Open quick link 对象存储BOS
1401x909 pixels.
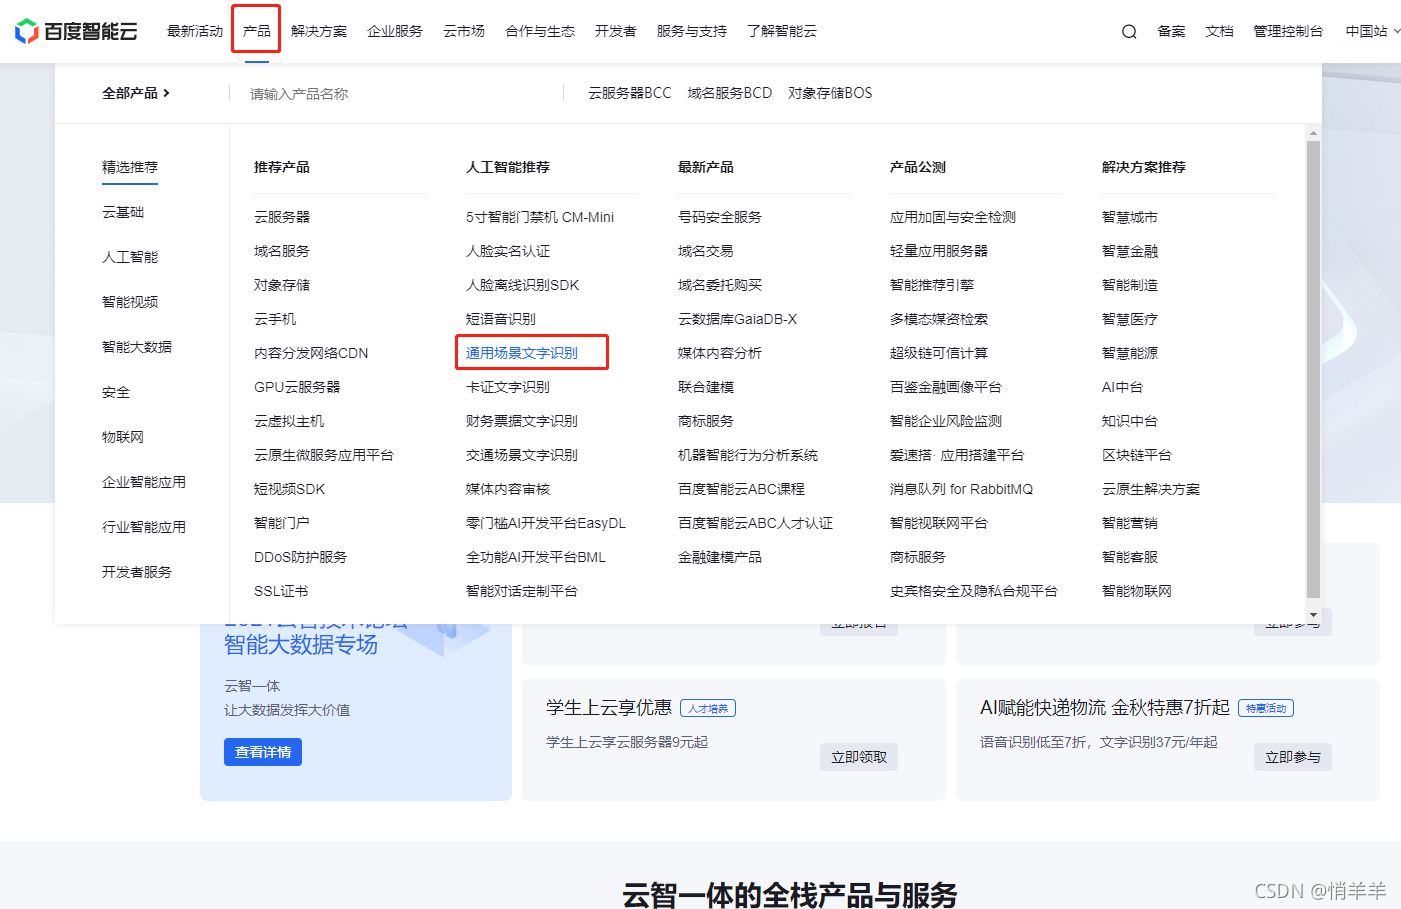[x=830, y=93]
